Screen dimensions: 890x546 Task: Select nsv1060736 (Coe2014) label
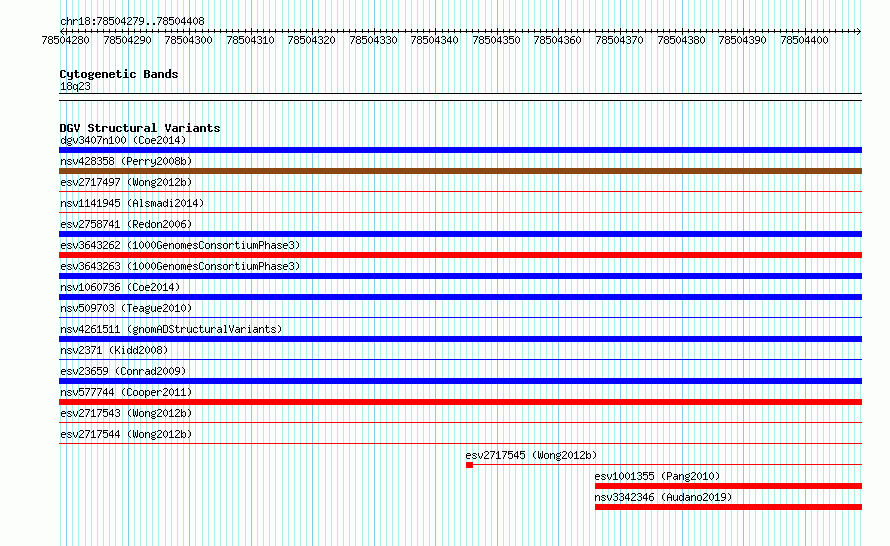tap(120, 287)
